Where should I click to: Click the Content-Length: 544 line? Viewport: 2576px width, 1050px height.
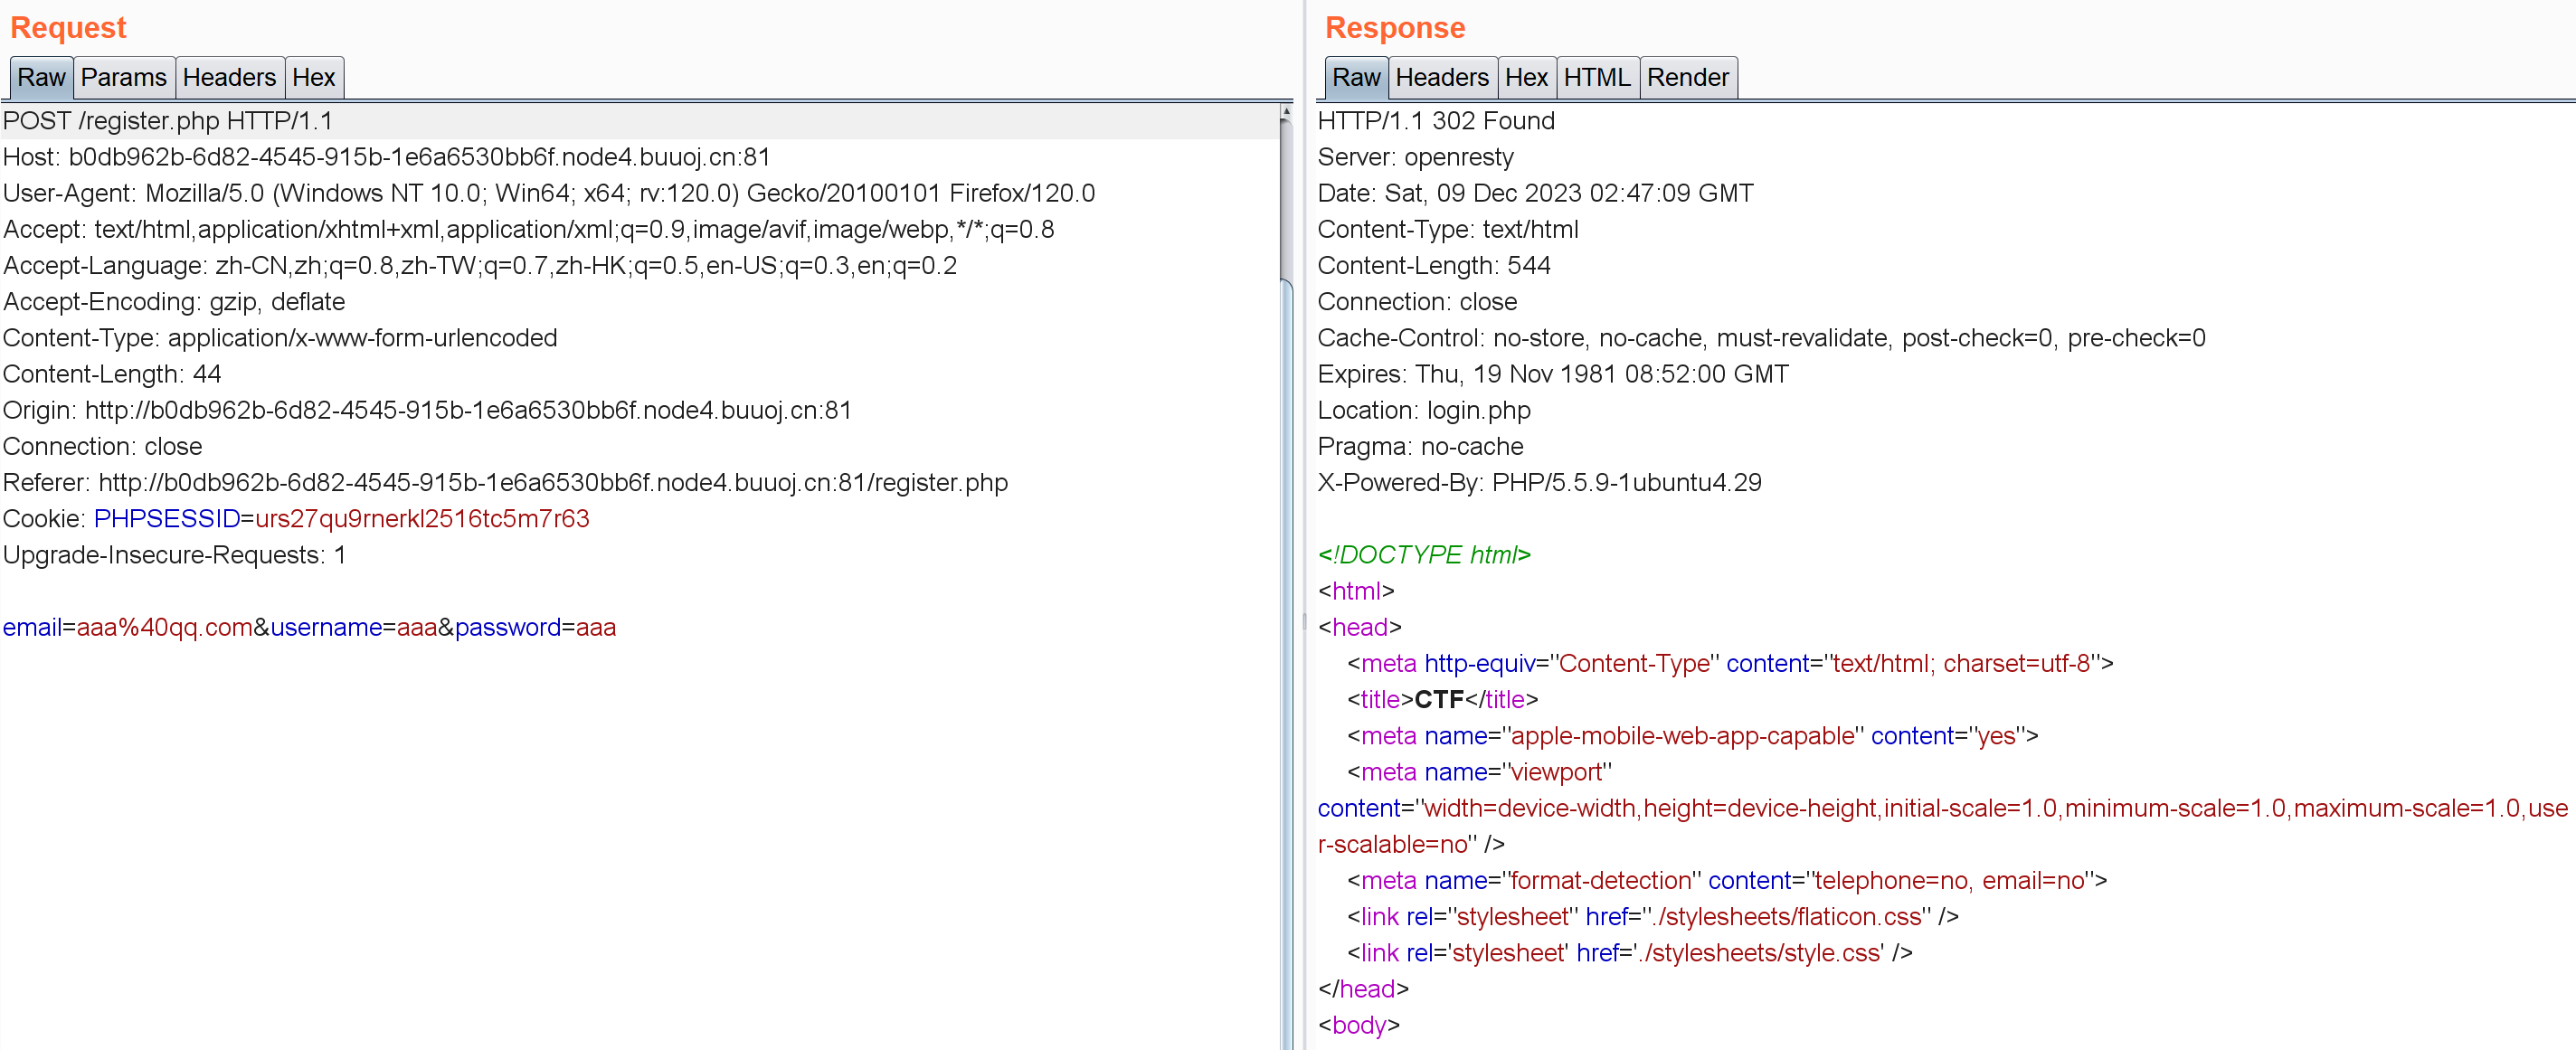1434,265
